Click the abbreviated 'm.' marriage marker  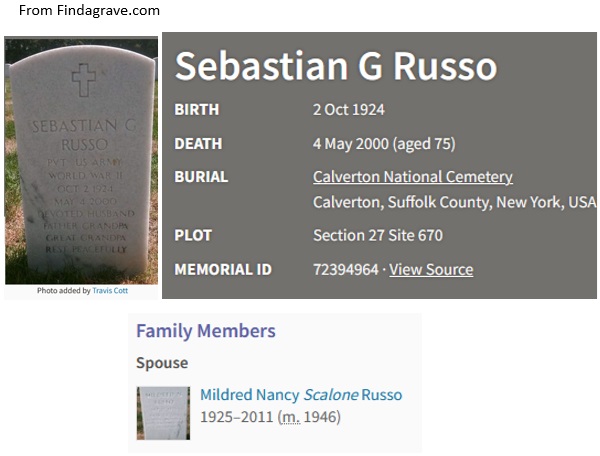[x=289, y=417]
